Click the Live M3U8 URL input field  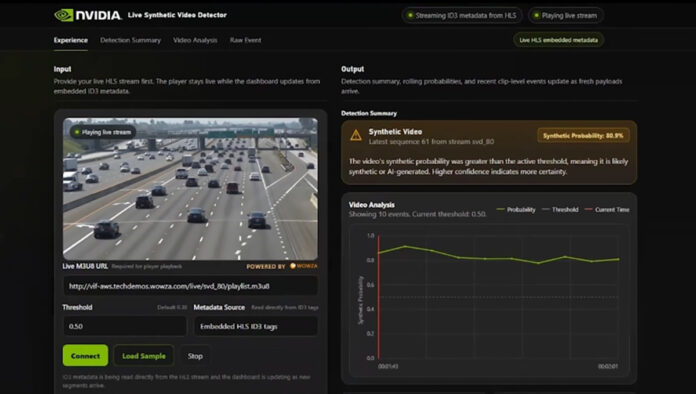click(190, 286)
